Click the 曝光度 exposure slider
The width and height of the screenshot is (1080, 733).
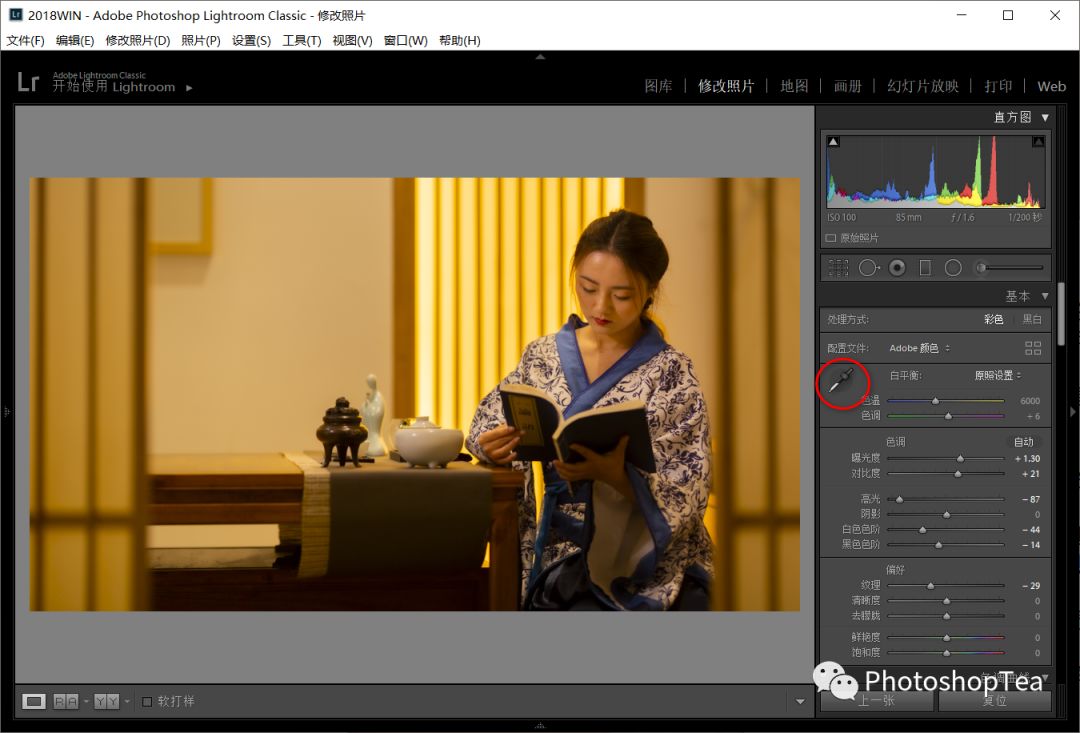pos(945,458)
